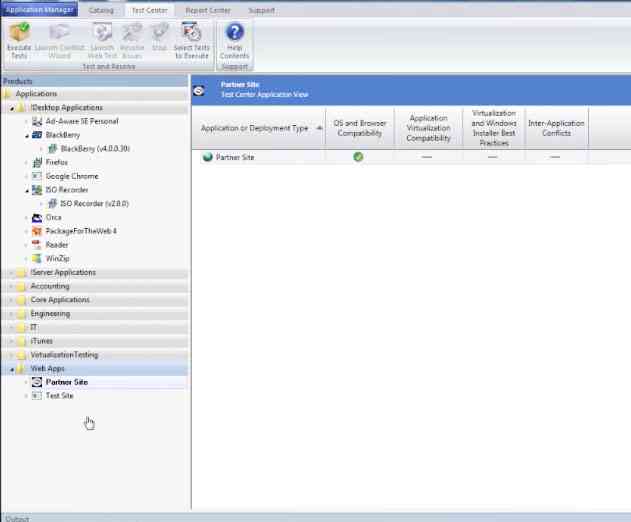
Task: Select the WinZip tree entry
Action: click(58, 258)
